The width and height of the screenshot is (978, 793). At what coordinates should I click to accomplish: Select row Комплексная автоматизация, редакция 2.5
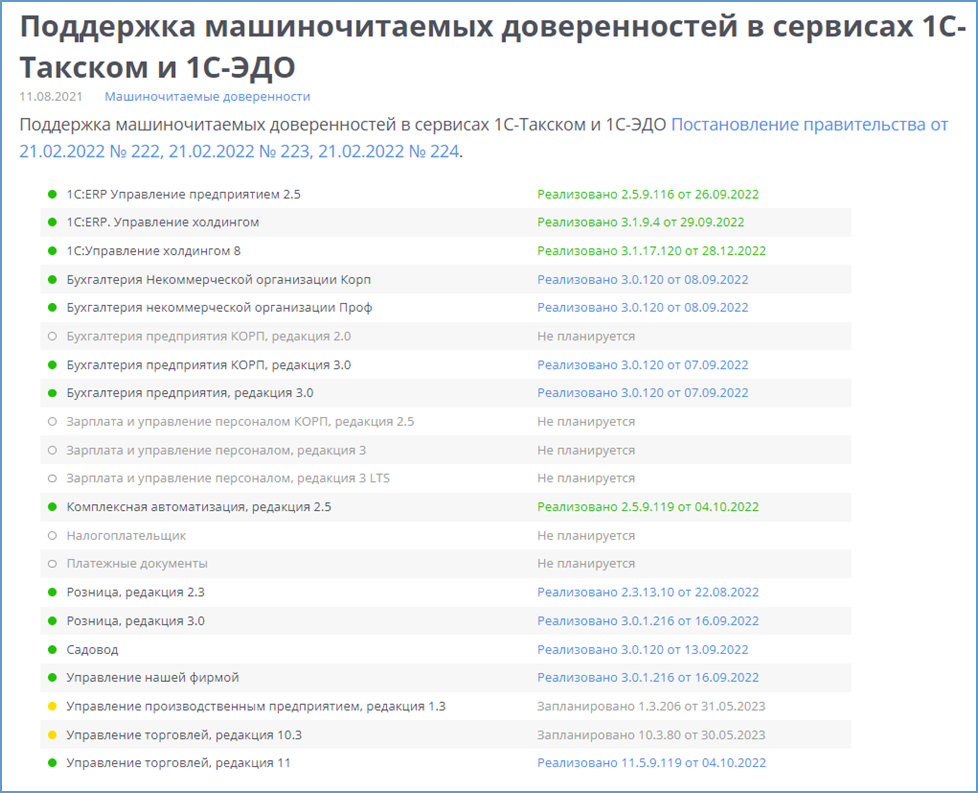click(446, 507)
